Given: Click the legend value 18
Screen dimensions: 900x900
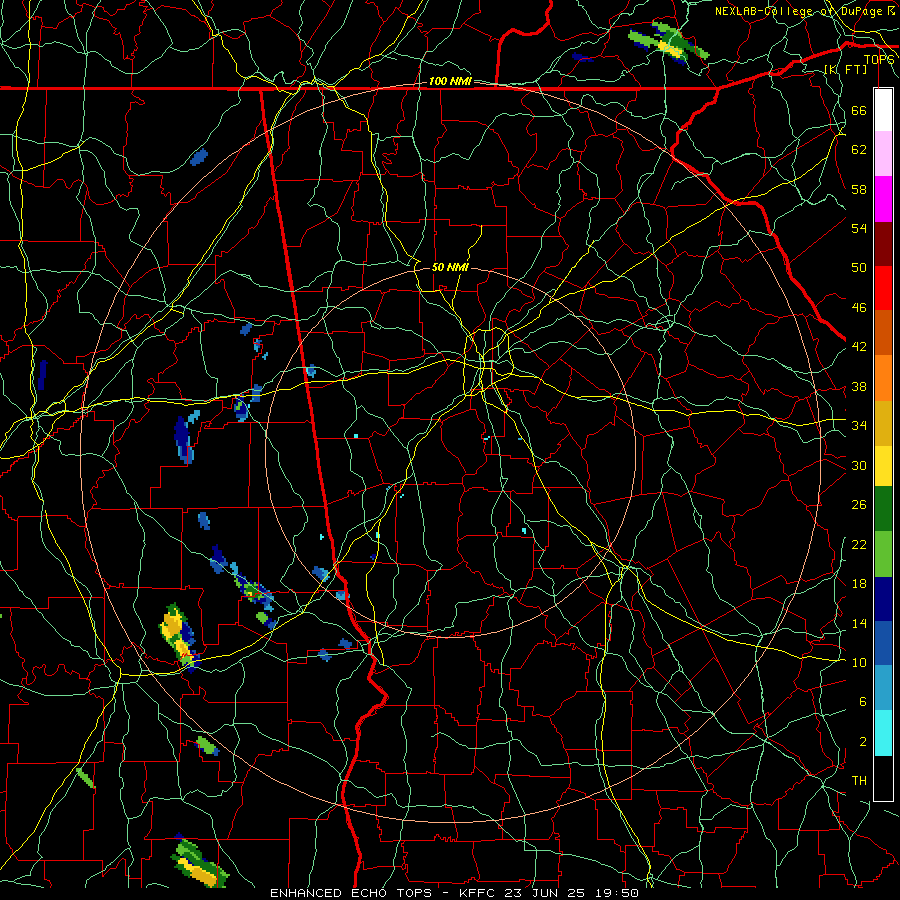Looking at the screenshot, I should point(859,584).
